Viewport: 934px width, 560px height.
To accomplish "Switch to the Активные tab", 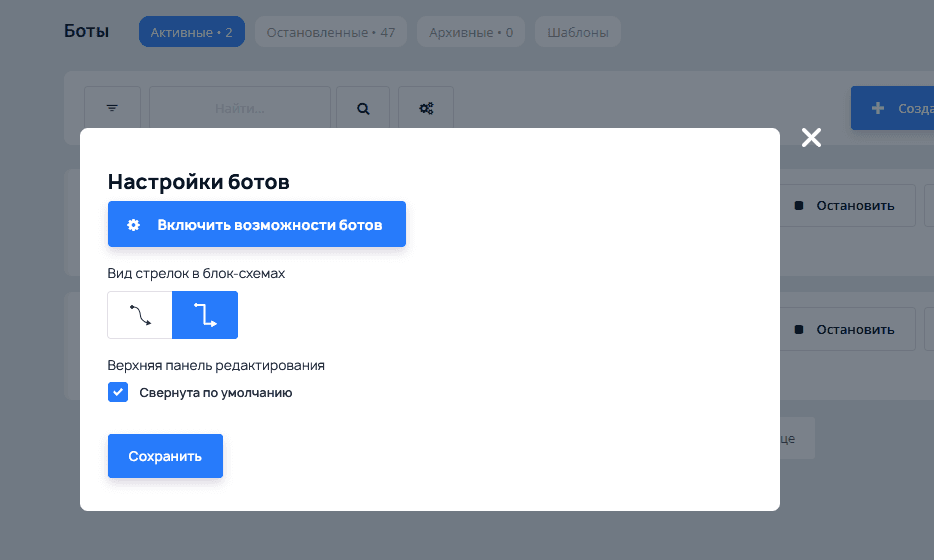I will coord(191,32).
